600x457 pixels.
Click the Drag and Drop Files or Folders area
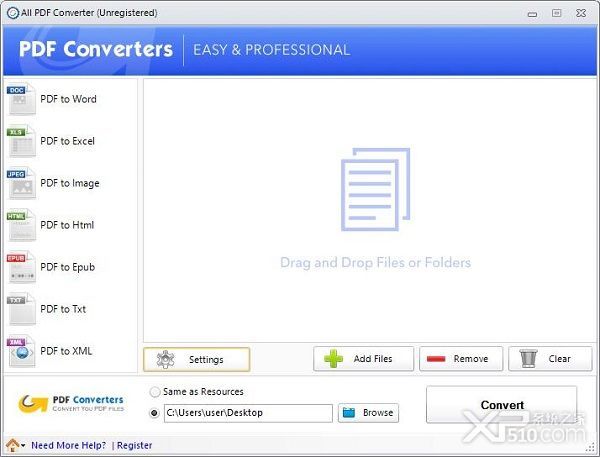tap(370, 211)
